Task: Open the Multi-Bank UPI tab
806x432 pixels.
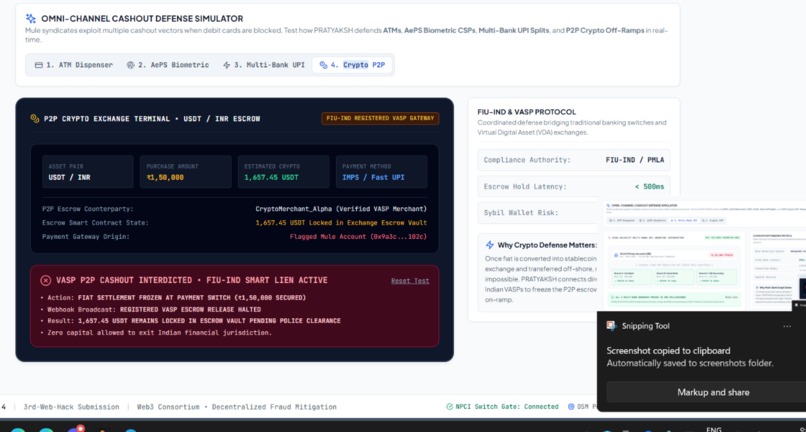Action: [264, 65]
